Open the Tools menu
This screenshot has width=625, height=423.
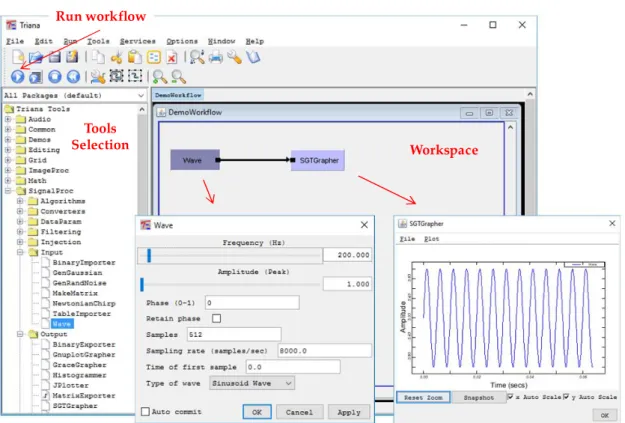tap(98, 41)
